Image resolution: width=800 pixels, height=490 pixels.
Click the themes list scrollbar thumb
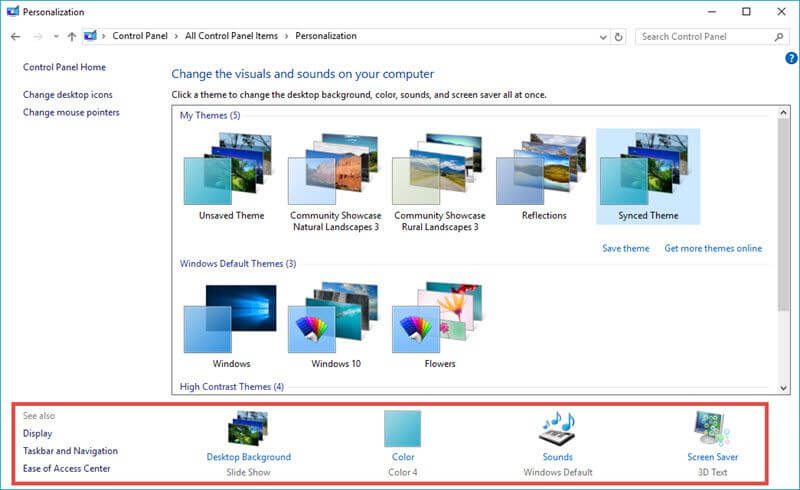tap(783, 214)
